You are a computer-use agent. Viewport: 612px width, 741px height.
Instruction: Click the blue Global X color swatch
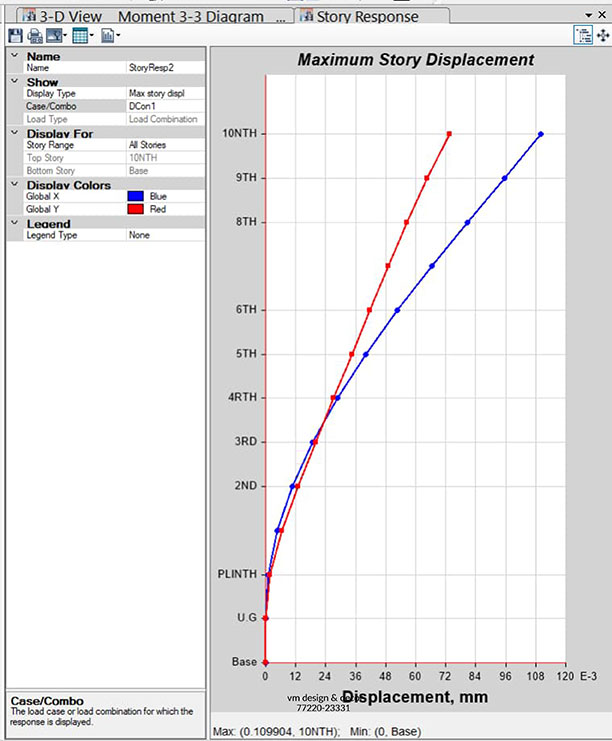tap(137, 197)
